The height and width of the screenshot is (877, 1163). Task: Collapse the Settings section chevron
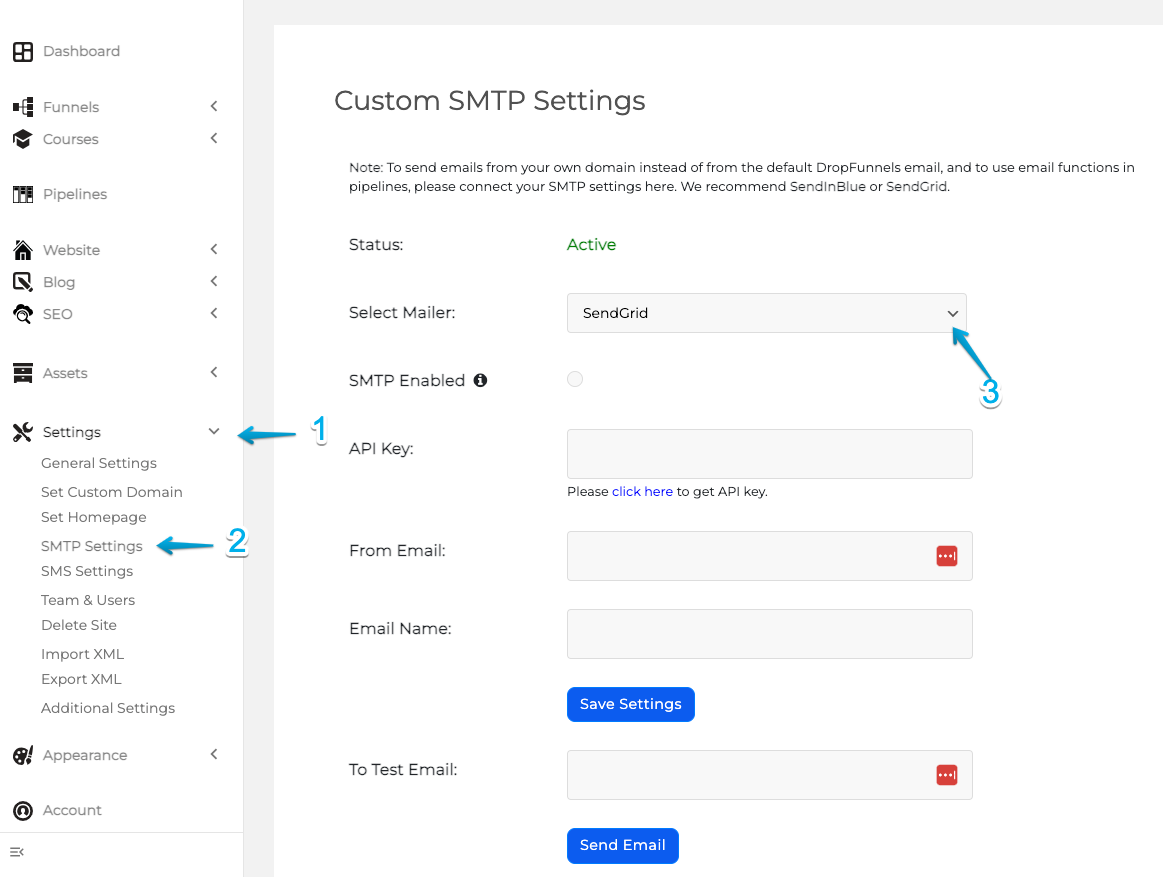click(x=213, y=430)
